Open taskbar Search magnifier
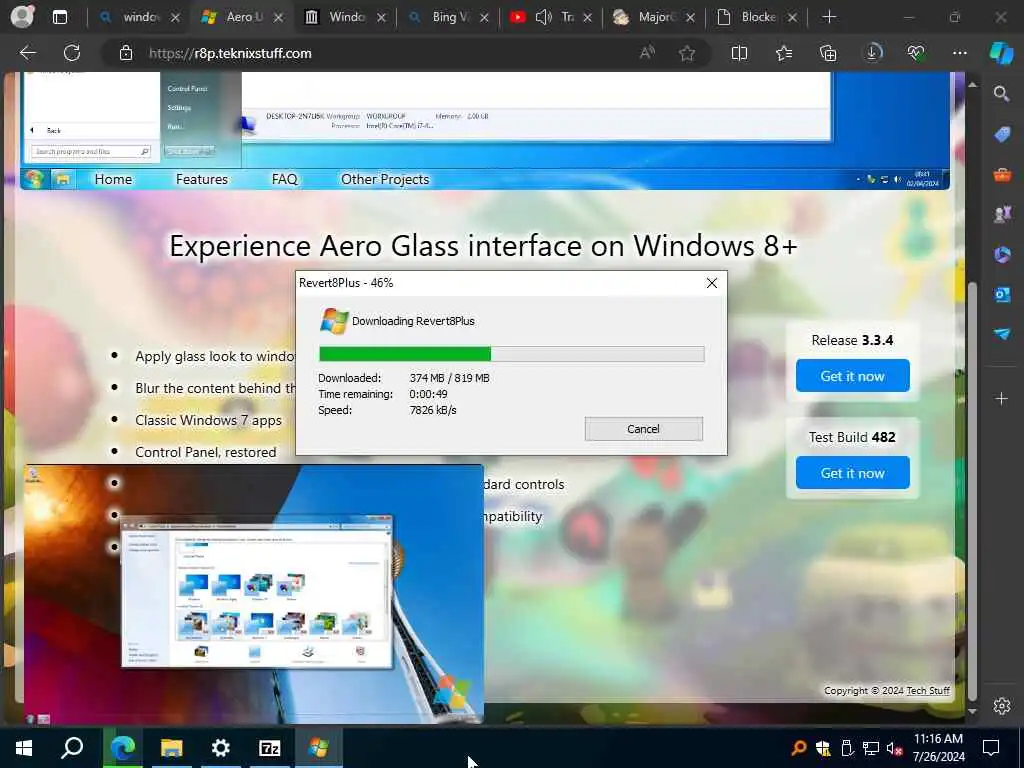Viewport: 1024px width, 768px height. [72, 748]
